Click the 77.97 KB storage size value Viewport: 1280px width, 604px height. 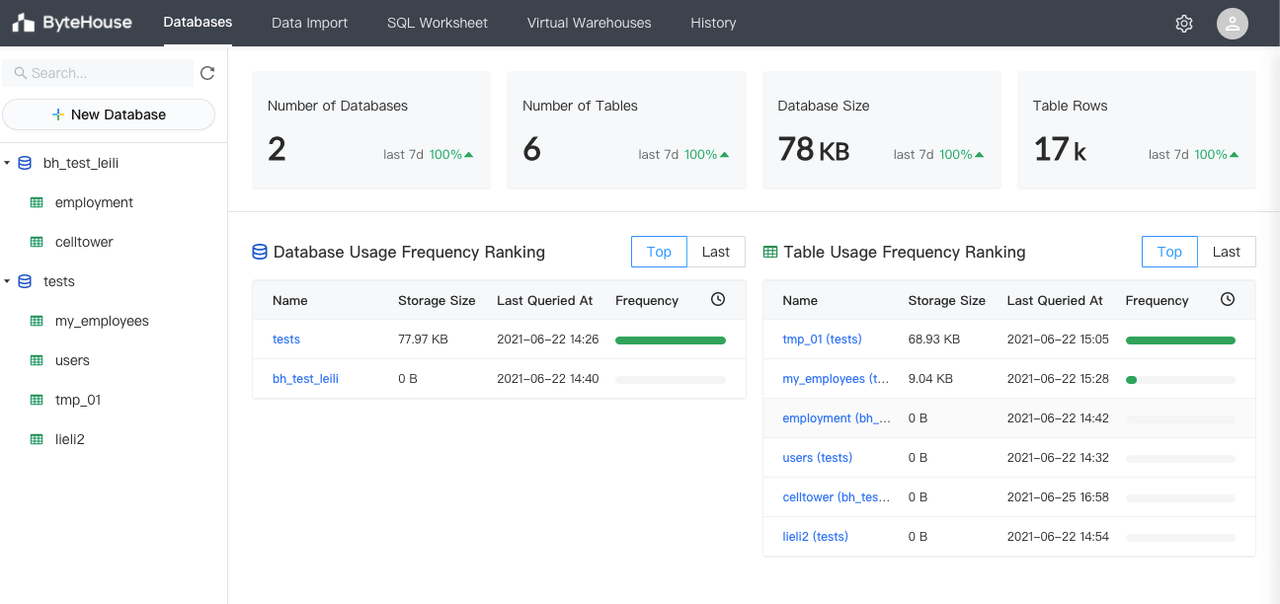tap(423, 339)
